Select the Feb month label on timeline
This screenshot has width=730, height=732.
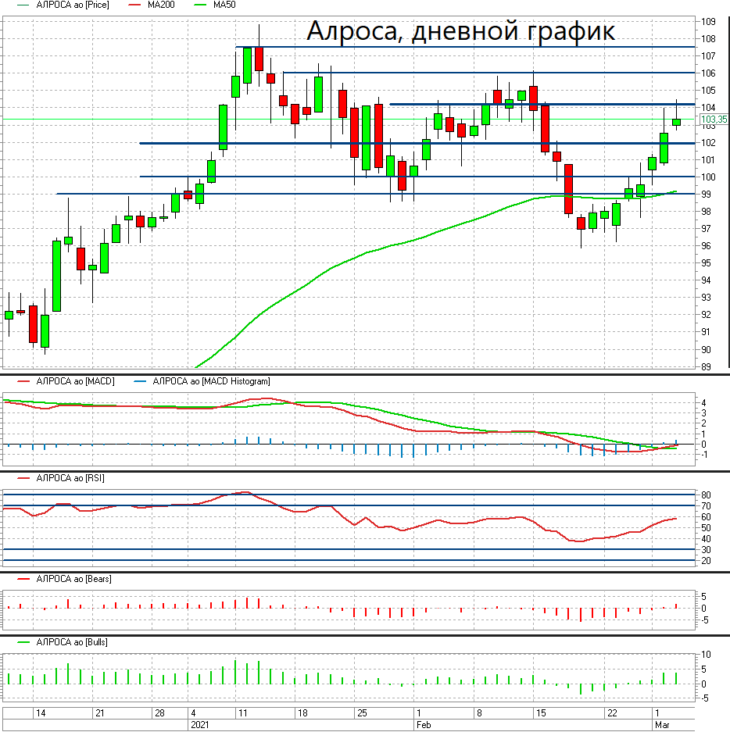[423, 725]
